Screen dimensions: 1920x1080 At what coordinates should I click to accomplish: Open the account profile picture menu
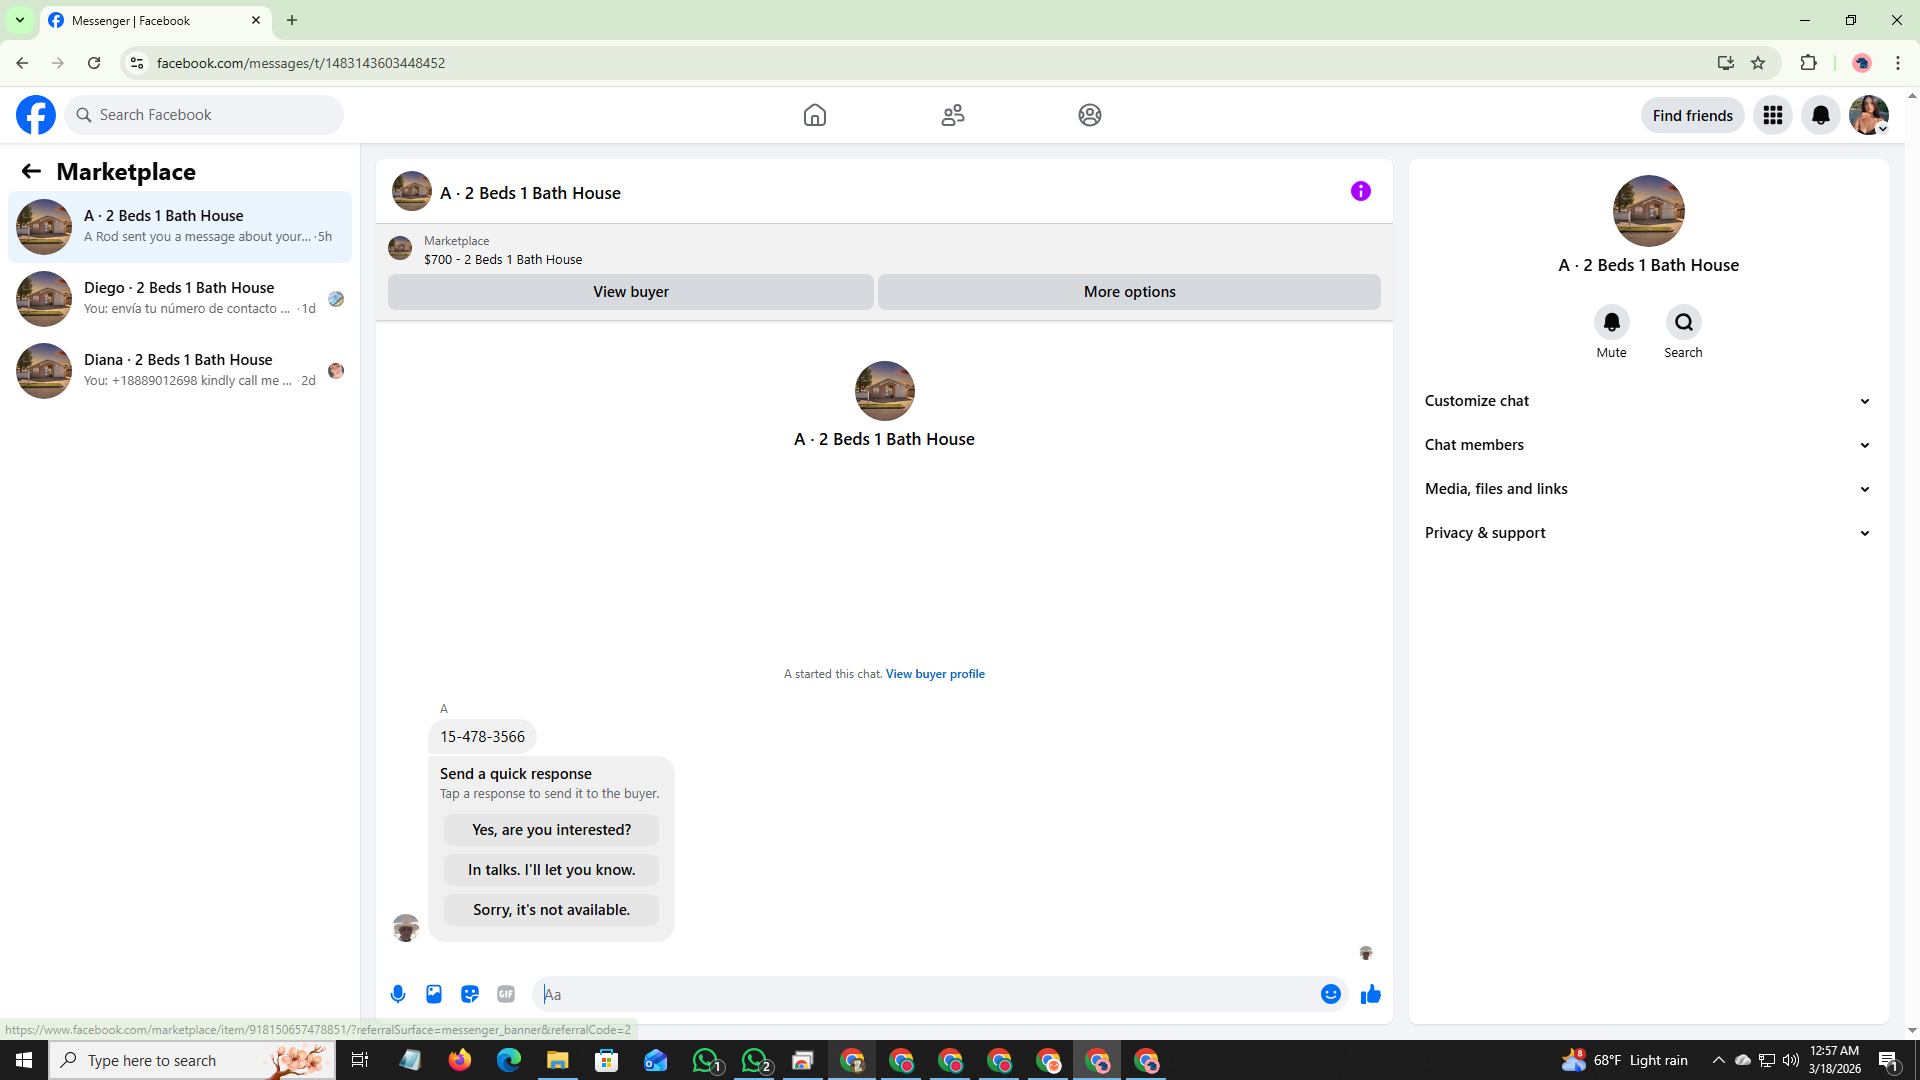(x=1869, y=115)
